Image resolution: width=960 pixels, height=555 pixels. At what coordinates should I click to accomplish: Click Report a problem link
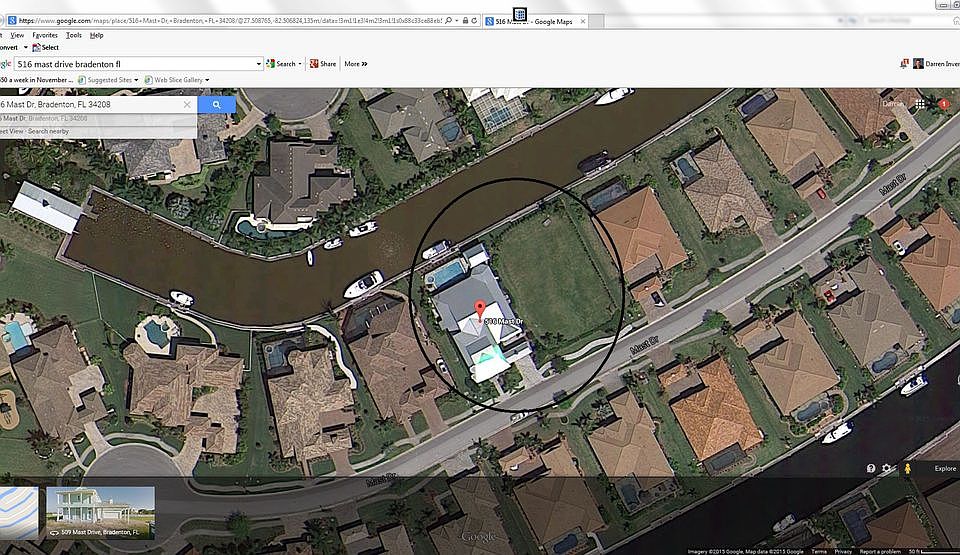pos(880,551)
